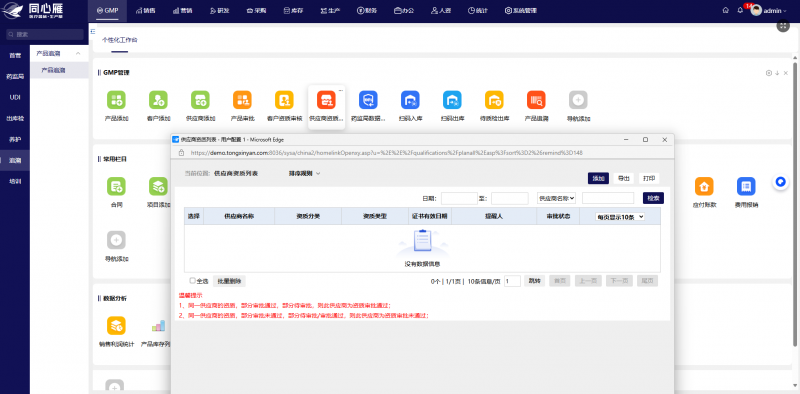The image size is (800, 394).
Task: Click the 批量删除 batch delete button
Action: tap(229, 281)
